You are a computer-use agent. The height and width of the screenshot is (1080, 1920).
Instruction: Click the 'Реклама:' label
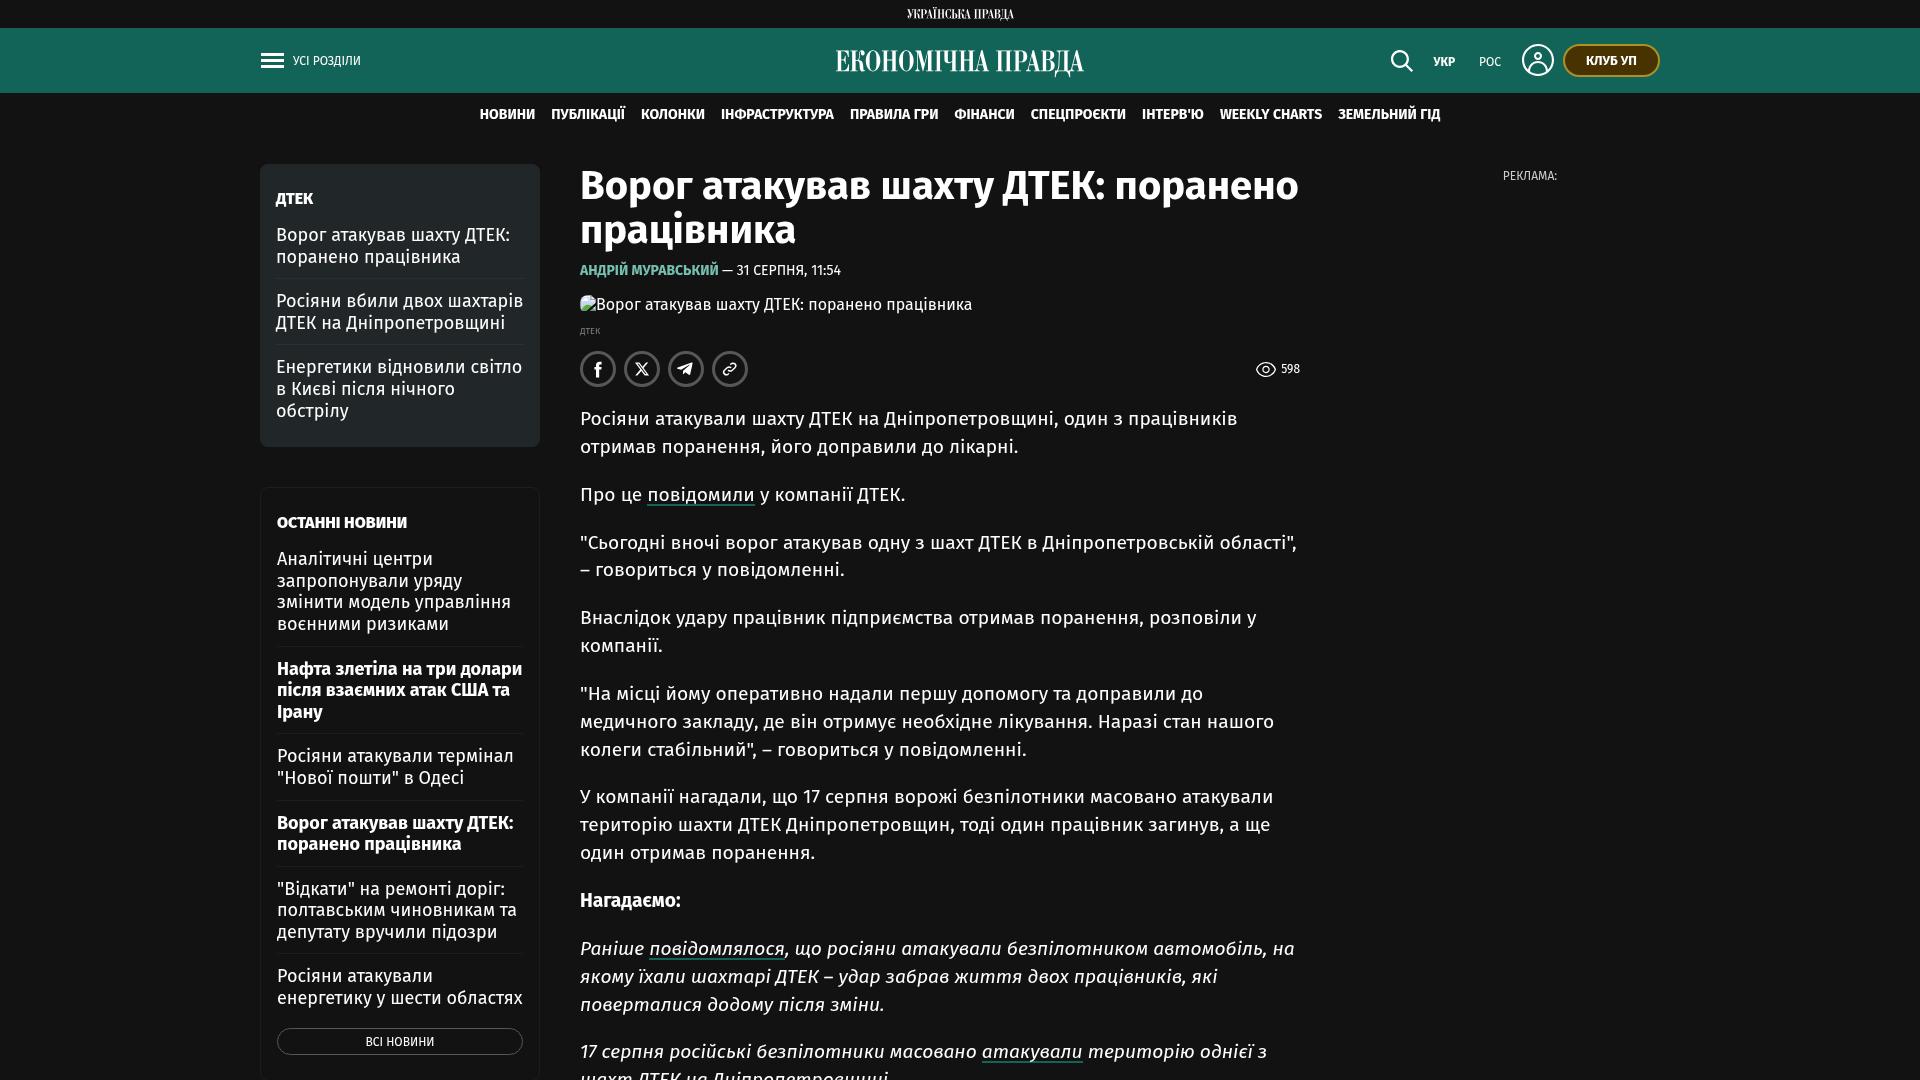coord(1530,176)
